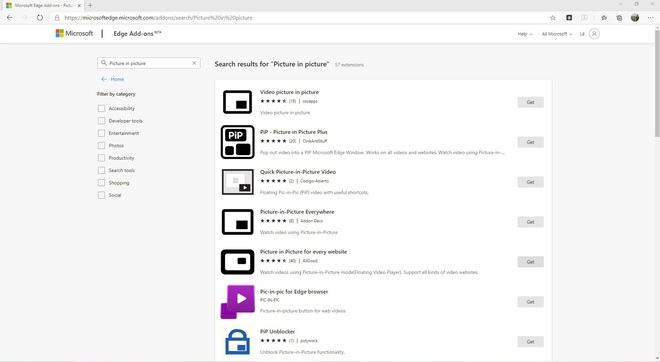Check the Social category filter
Viewport: 660px width, 362px height.
coord(101,195)
